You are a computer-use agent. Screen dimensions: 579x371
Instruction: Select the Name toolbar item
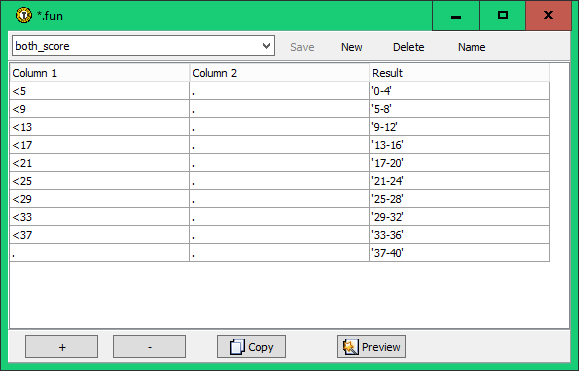click(x=472, y=47)
